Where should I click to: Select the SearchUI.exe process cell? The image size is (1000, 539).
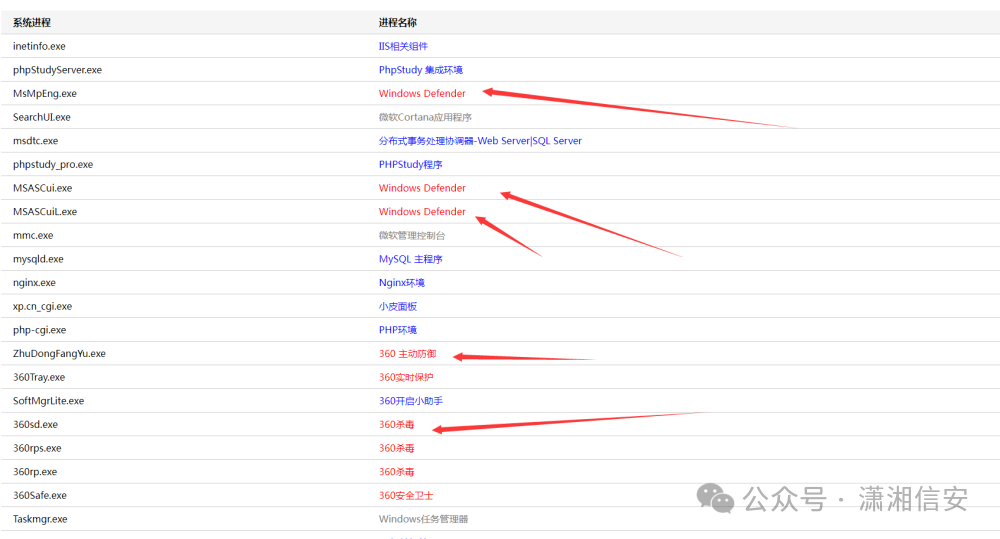pos(41,117)
